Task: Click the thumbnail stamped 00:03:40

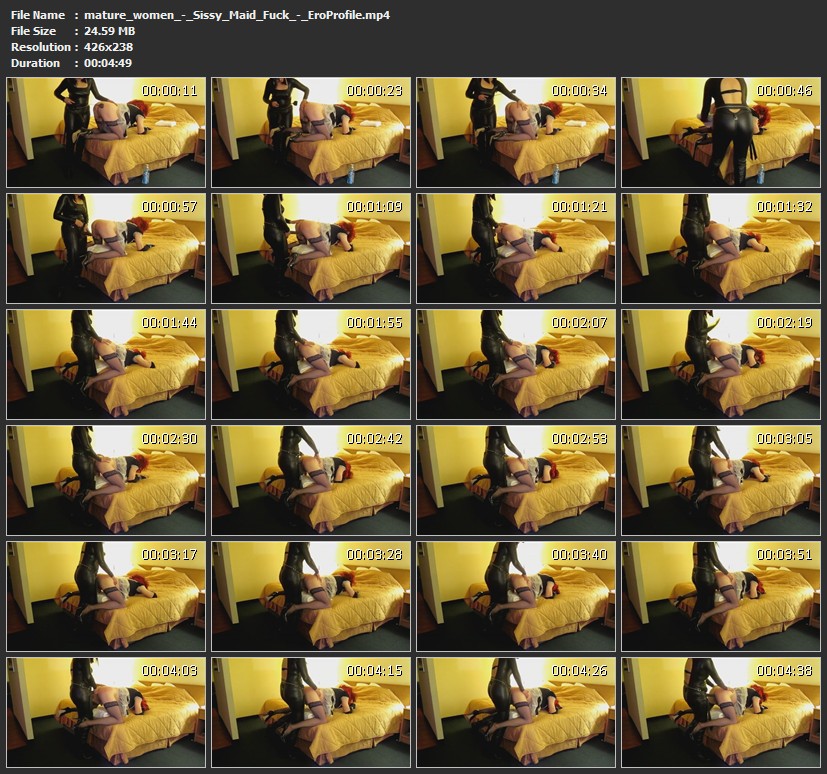Action: click(516, 596)
